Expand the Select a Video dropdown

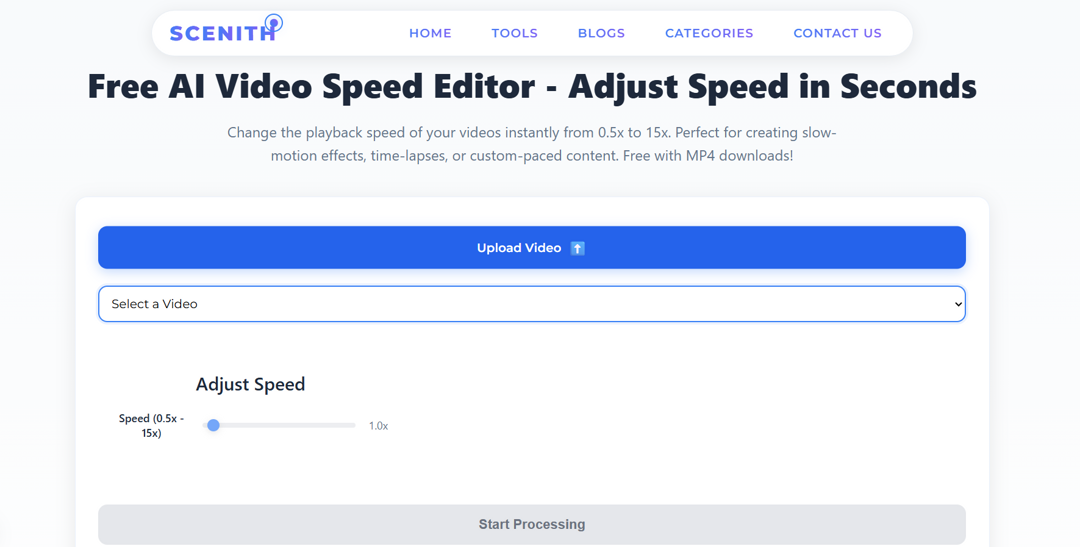click(532, 304)
